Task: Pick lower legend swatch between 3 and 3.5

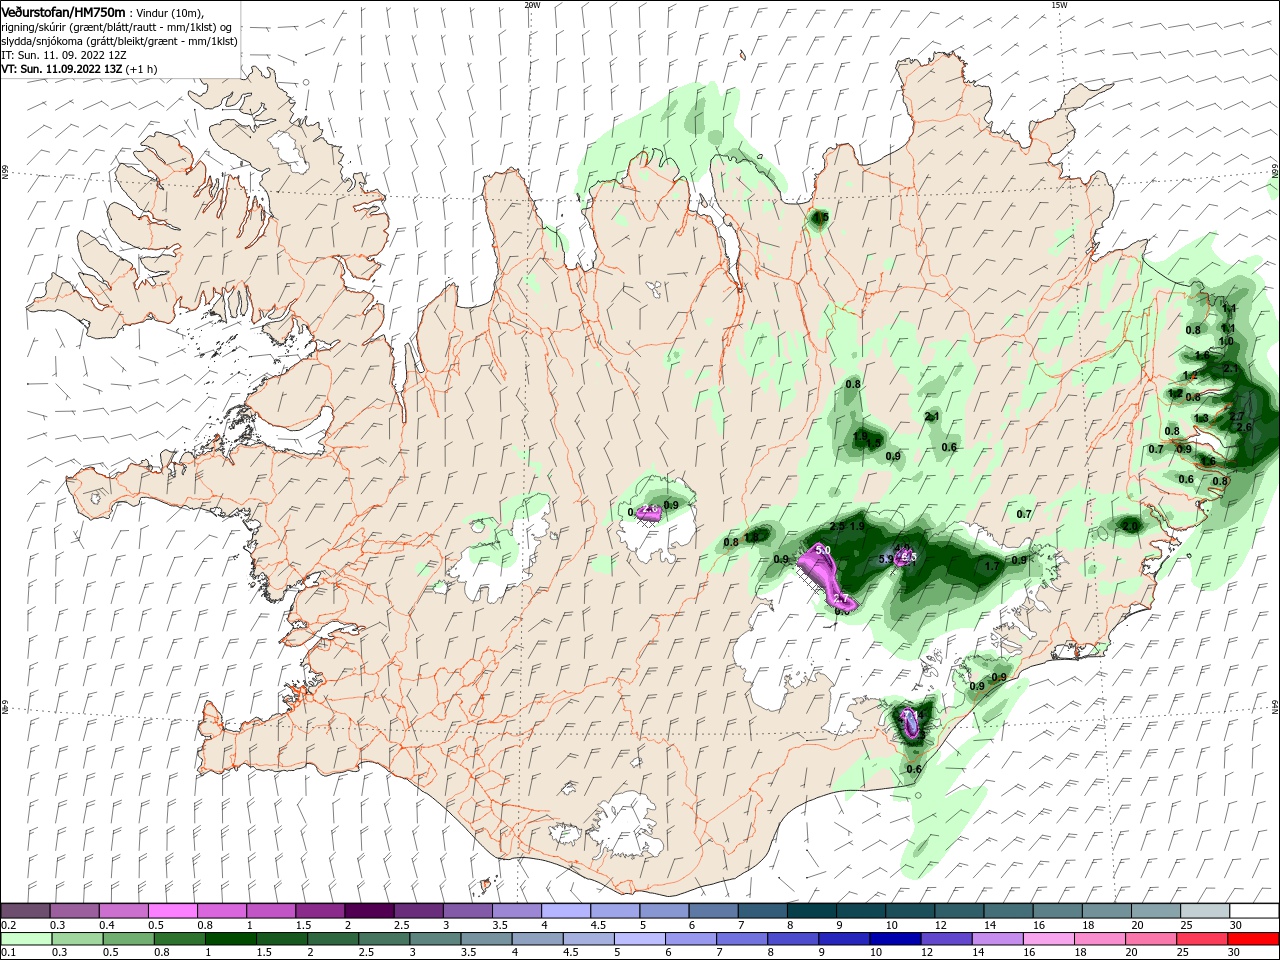Action: [x=435, y=939]
